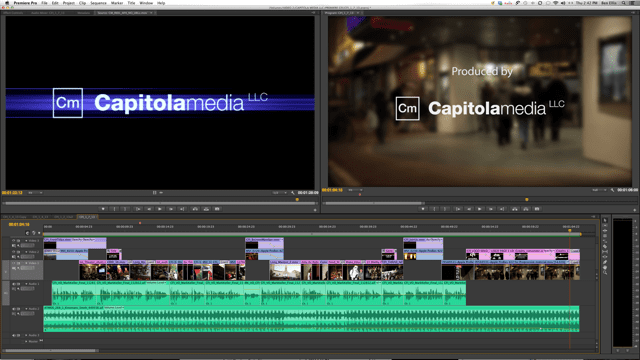Screen dimensions: 640x360
Task: Click the timeline horizontal scrollbar
Action: pyautogui.click(x=50, y=350)
